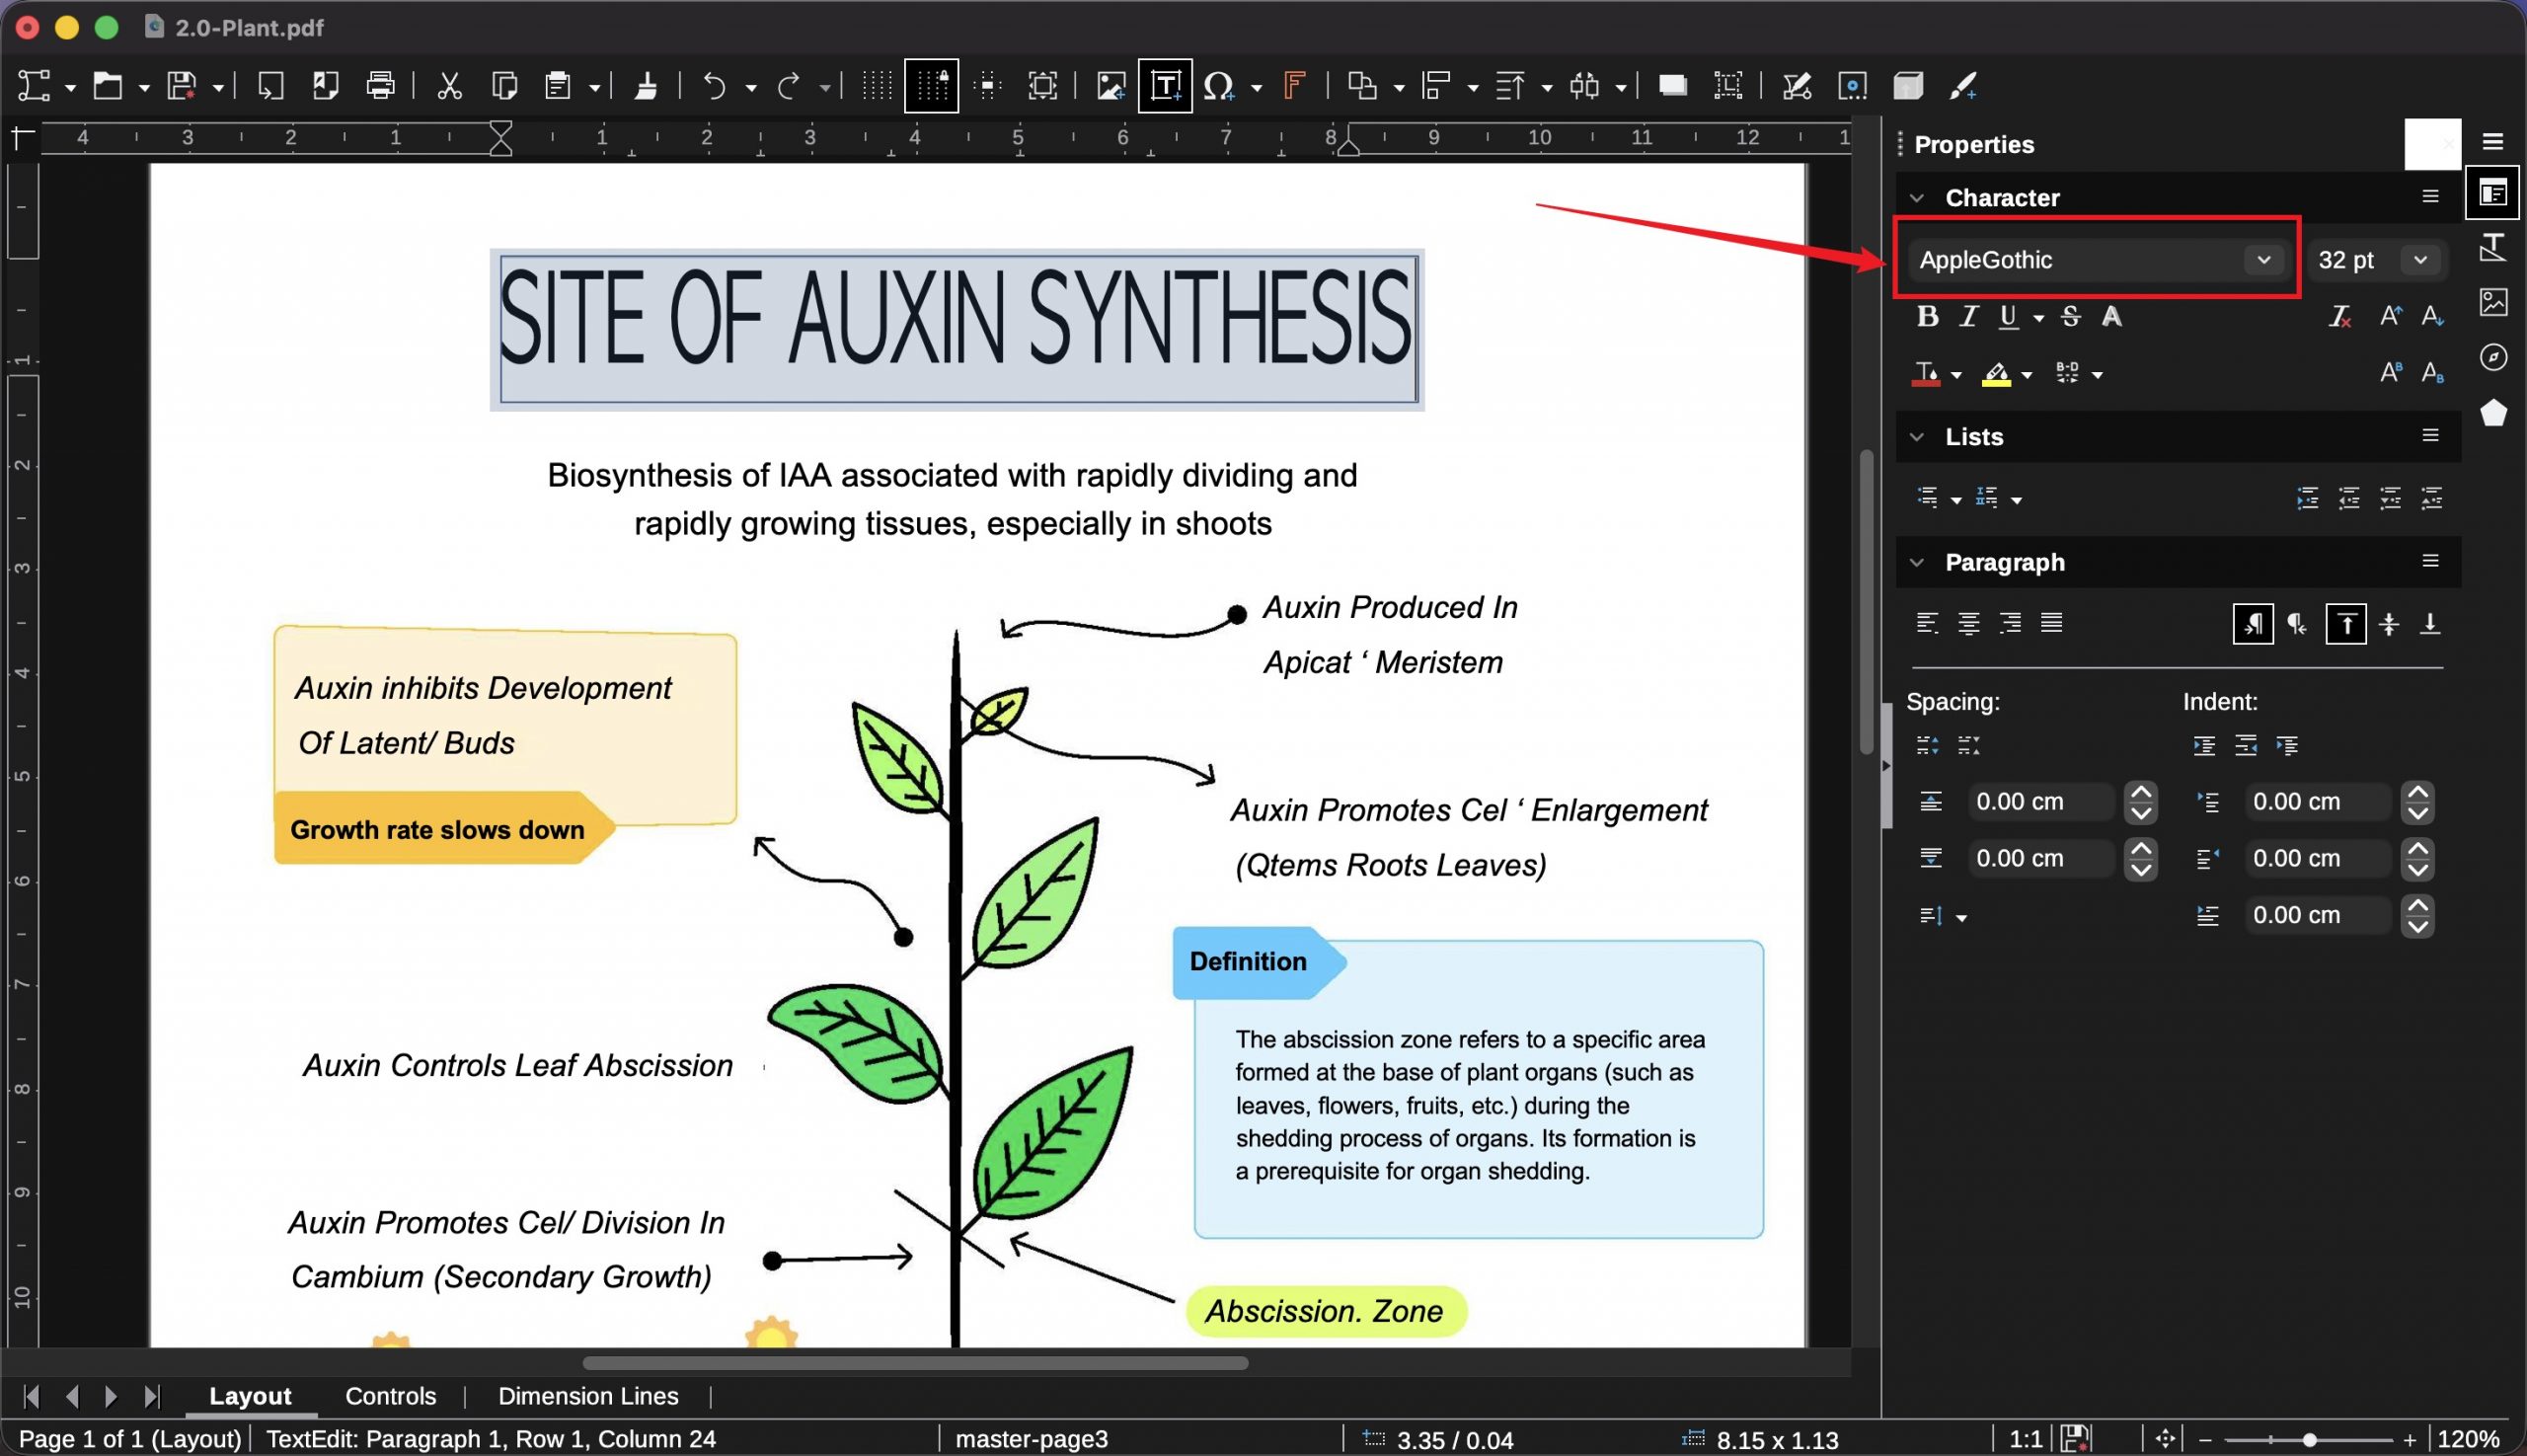Toggle Display Grid icon

point(877,86)
